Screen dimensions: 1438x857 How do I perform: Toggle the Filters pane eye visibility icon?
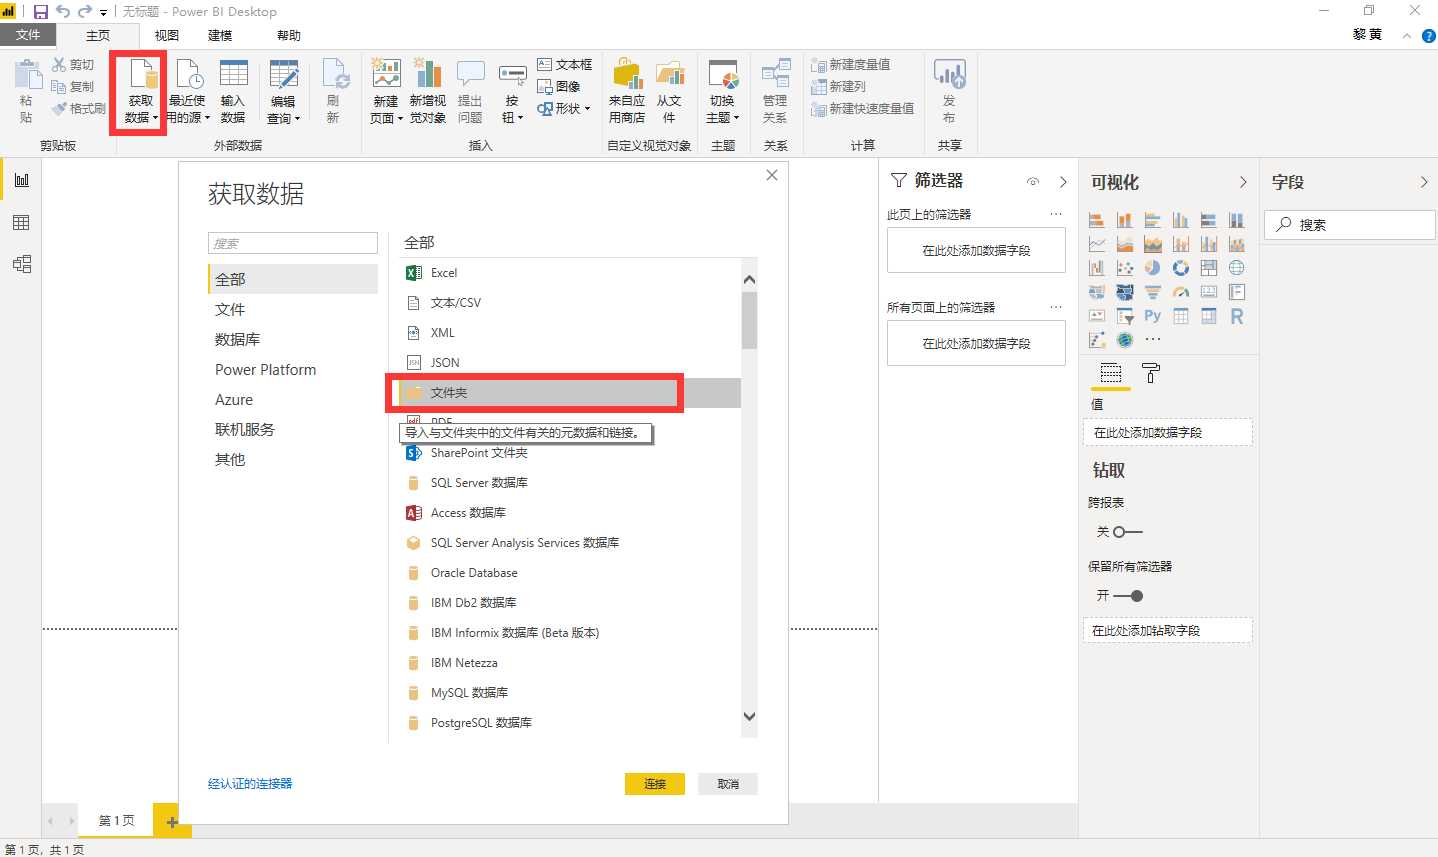(1033, 181)
